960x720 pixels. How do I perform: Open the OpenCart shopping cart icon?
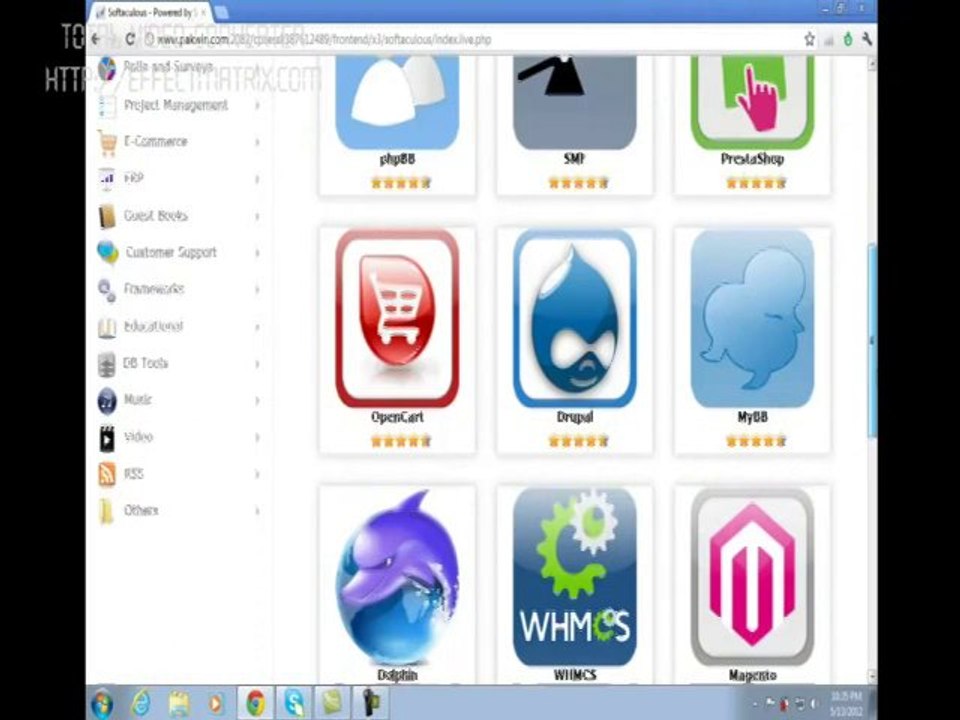coord(397,318)
